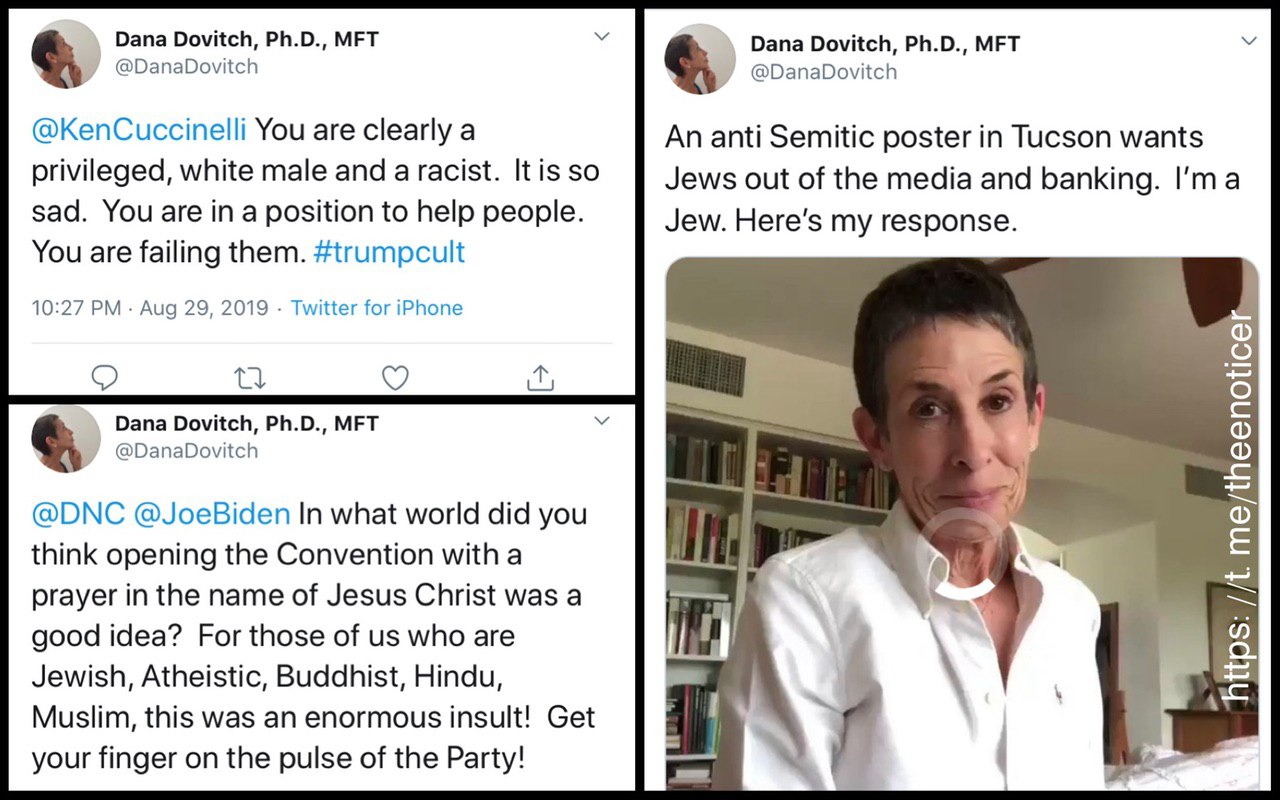Open the @KenCuccinelli mention

[139, 130]
